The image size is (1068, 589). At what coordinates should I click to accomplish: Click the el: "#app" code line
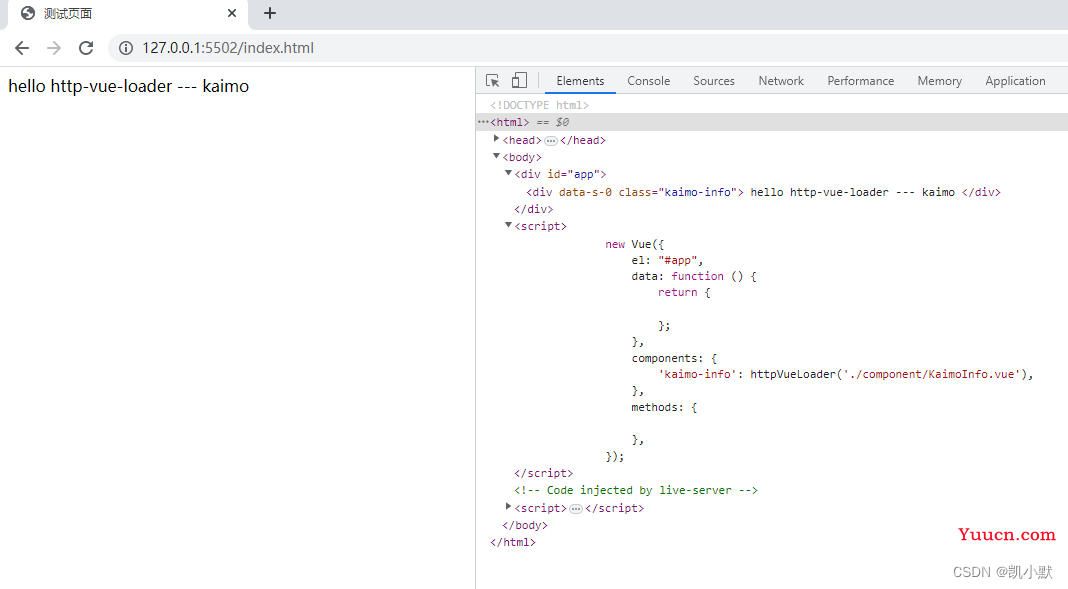click(667, 260)
